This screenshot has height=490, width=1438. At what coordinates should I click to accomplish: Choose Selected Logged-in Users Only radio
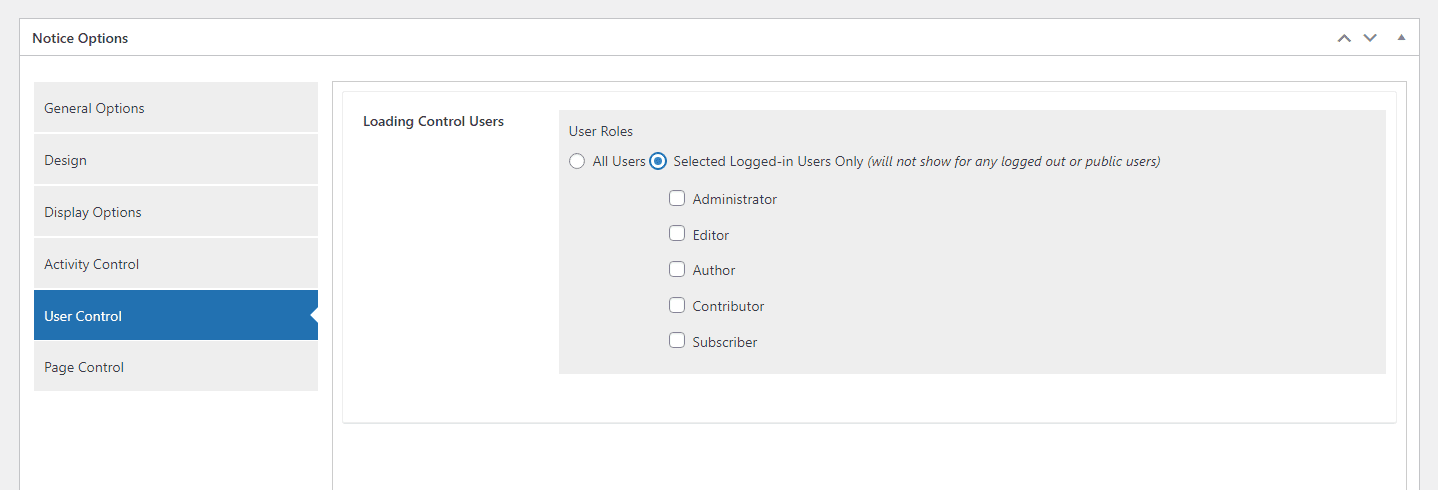click(x=658, y=161)
